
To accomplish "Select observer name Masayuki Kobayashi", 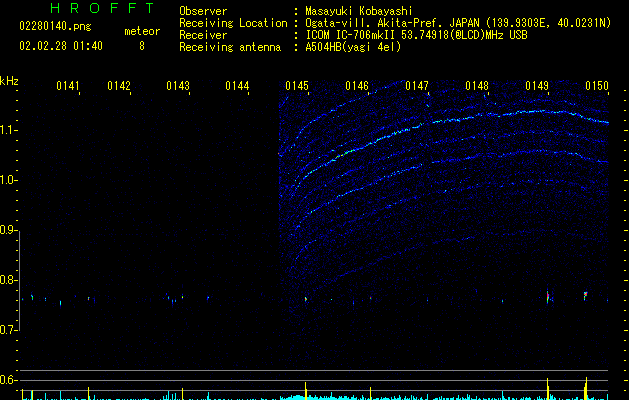I will (358, 11).
